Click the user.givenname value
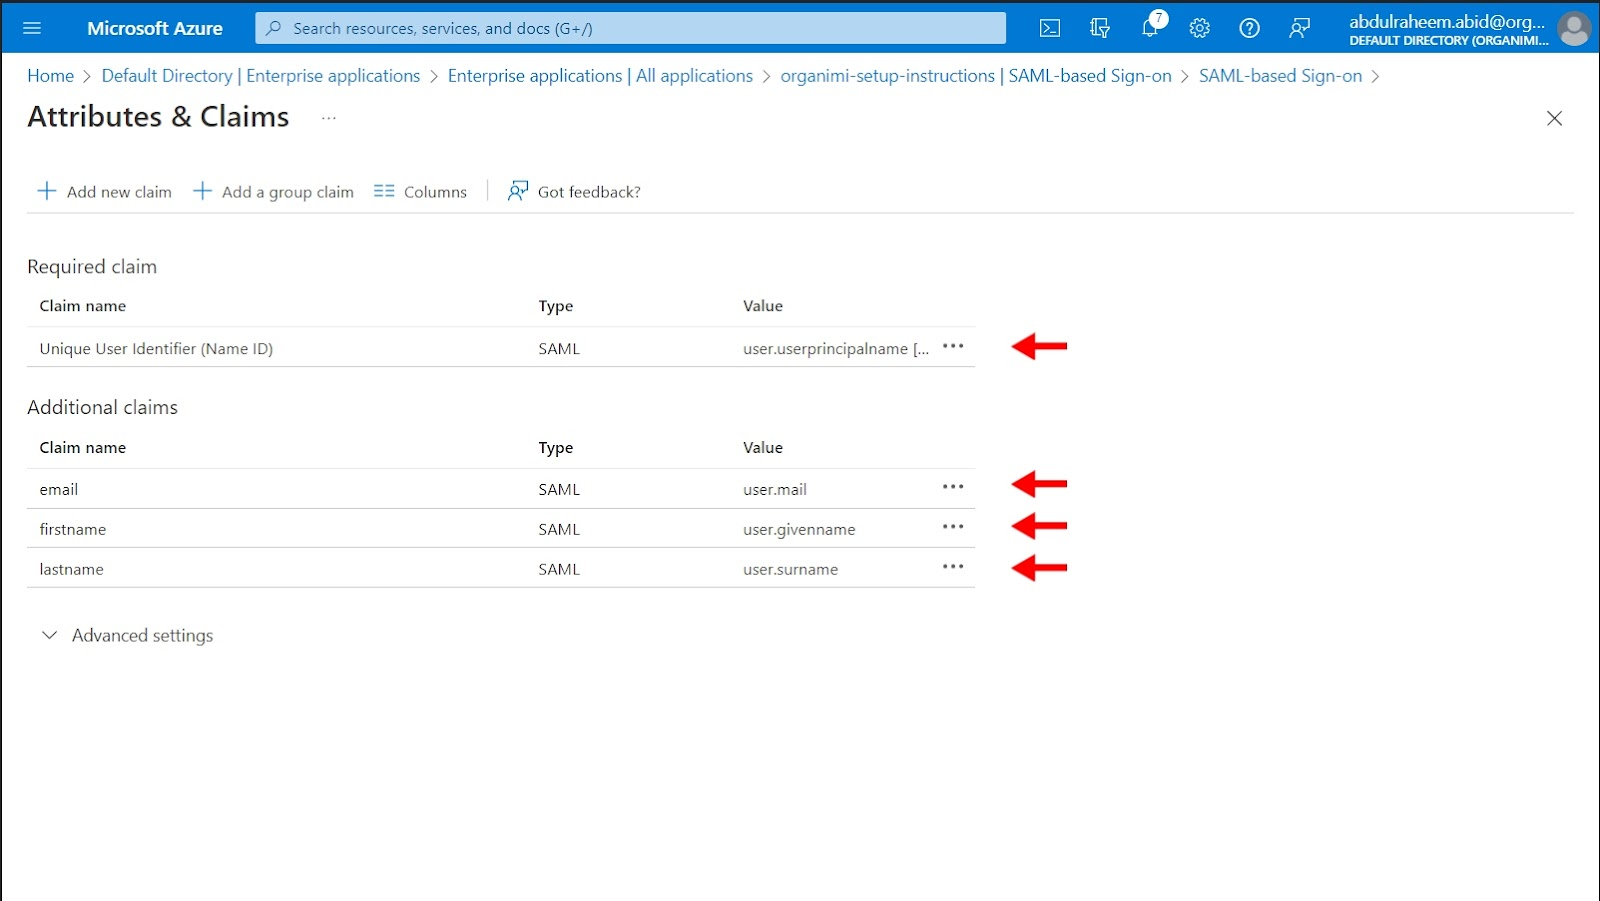 pos(799,529)
